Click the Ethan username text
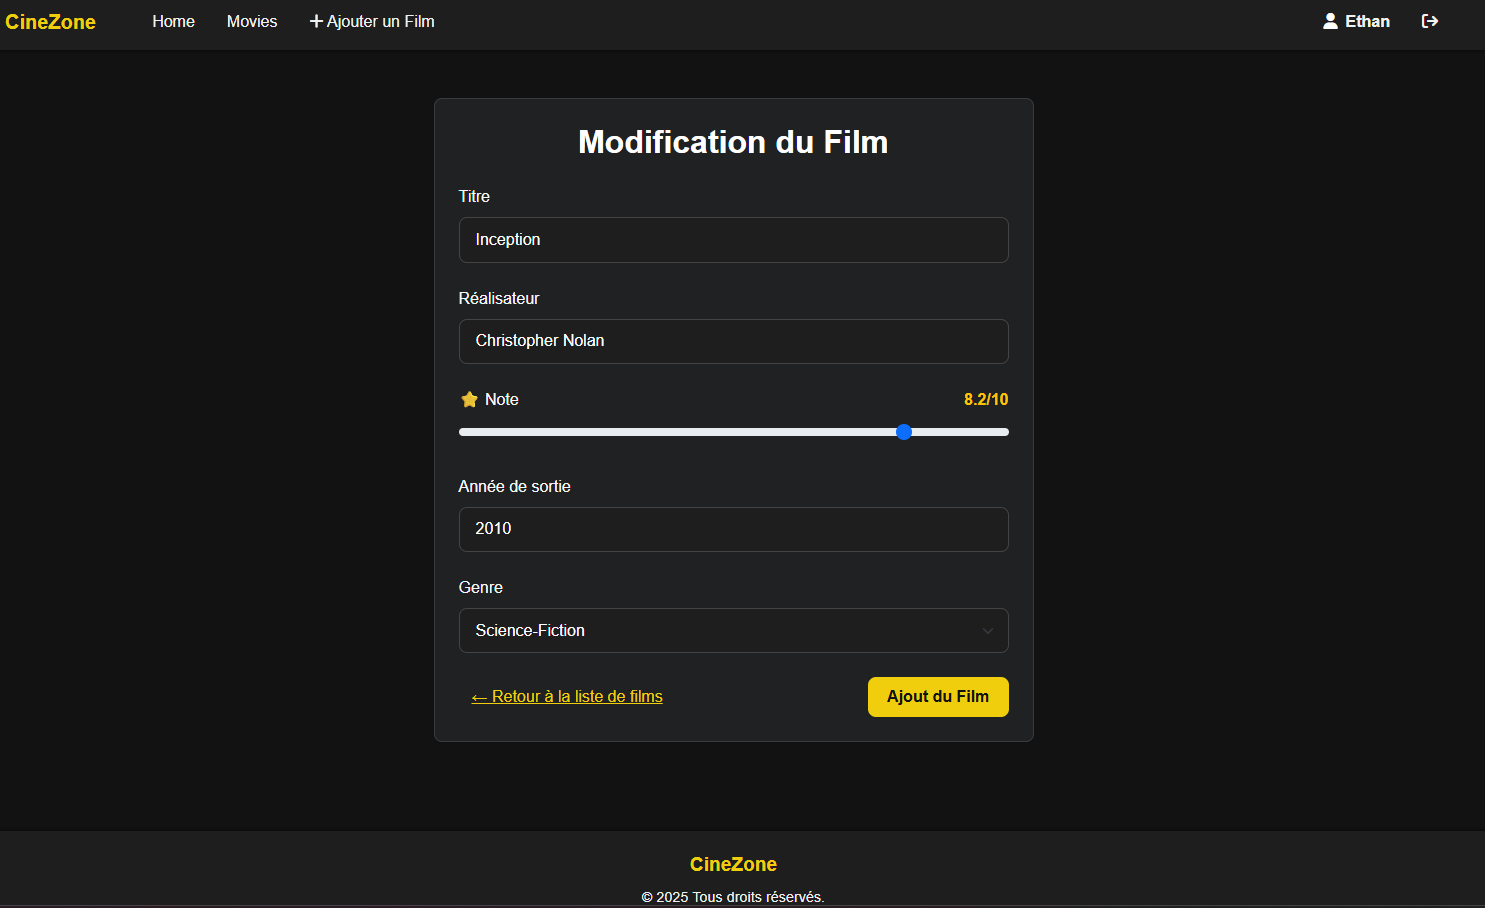This screenshot has height=908, width=1485. coord(1367,22)
